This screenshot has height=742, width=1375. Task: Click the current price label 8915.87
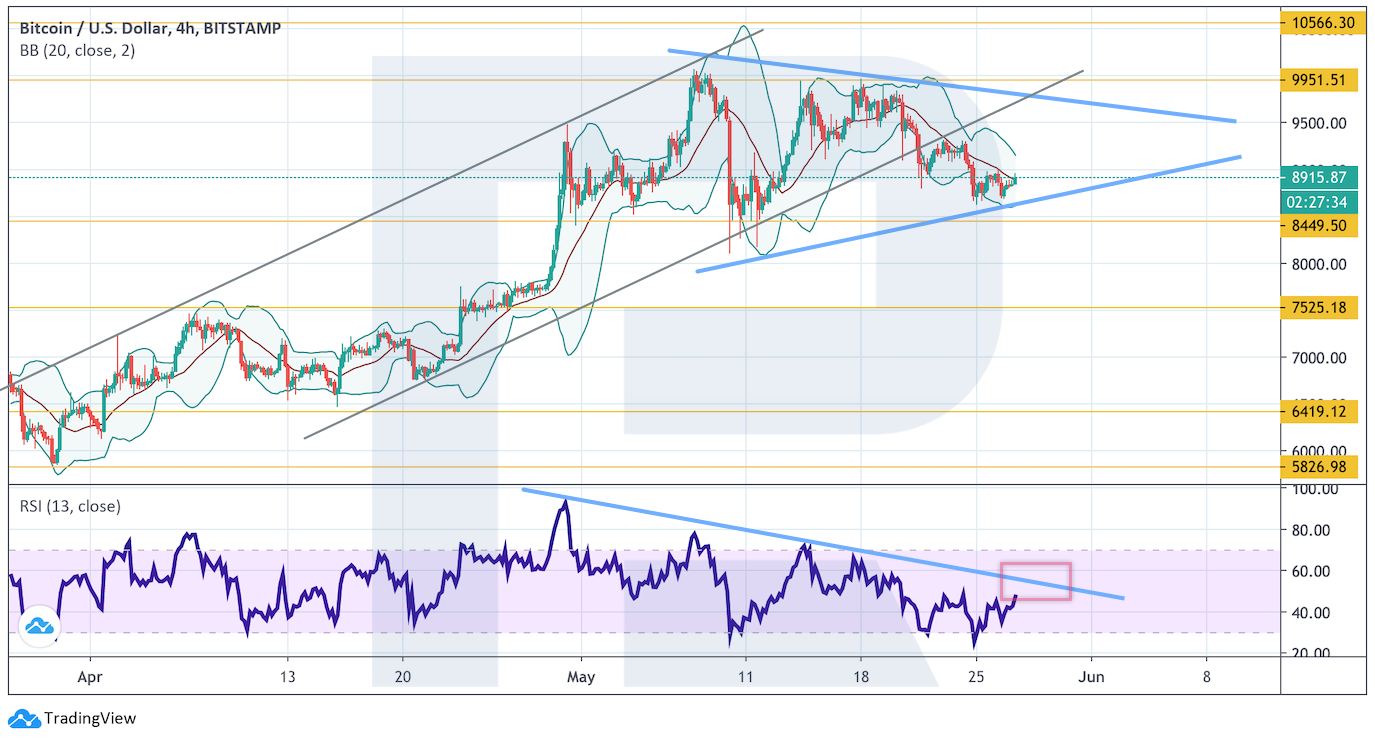1320,177
